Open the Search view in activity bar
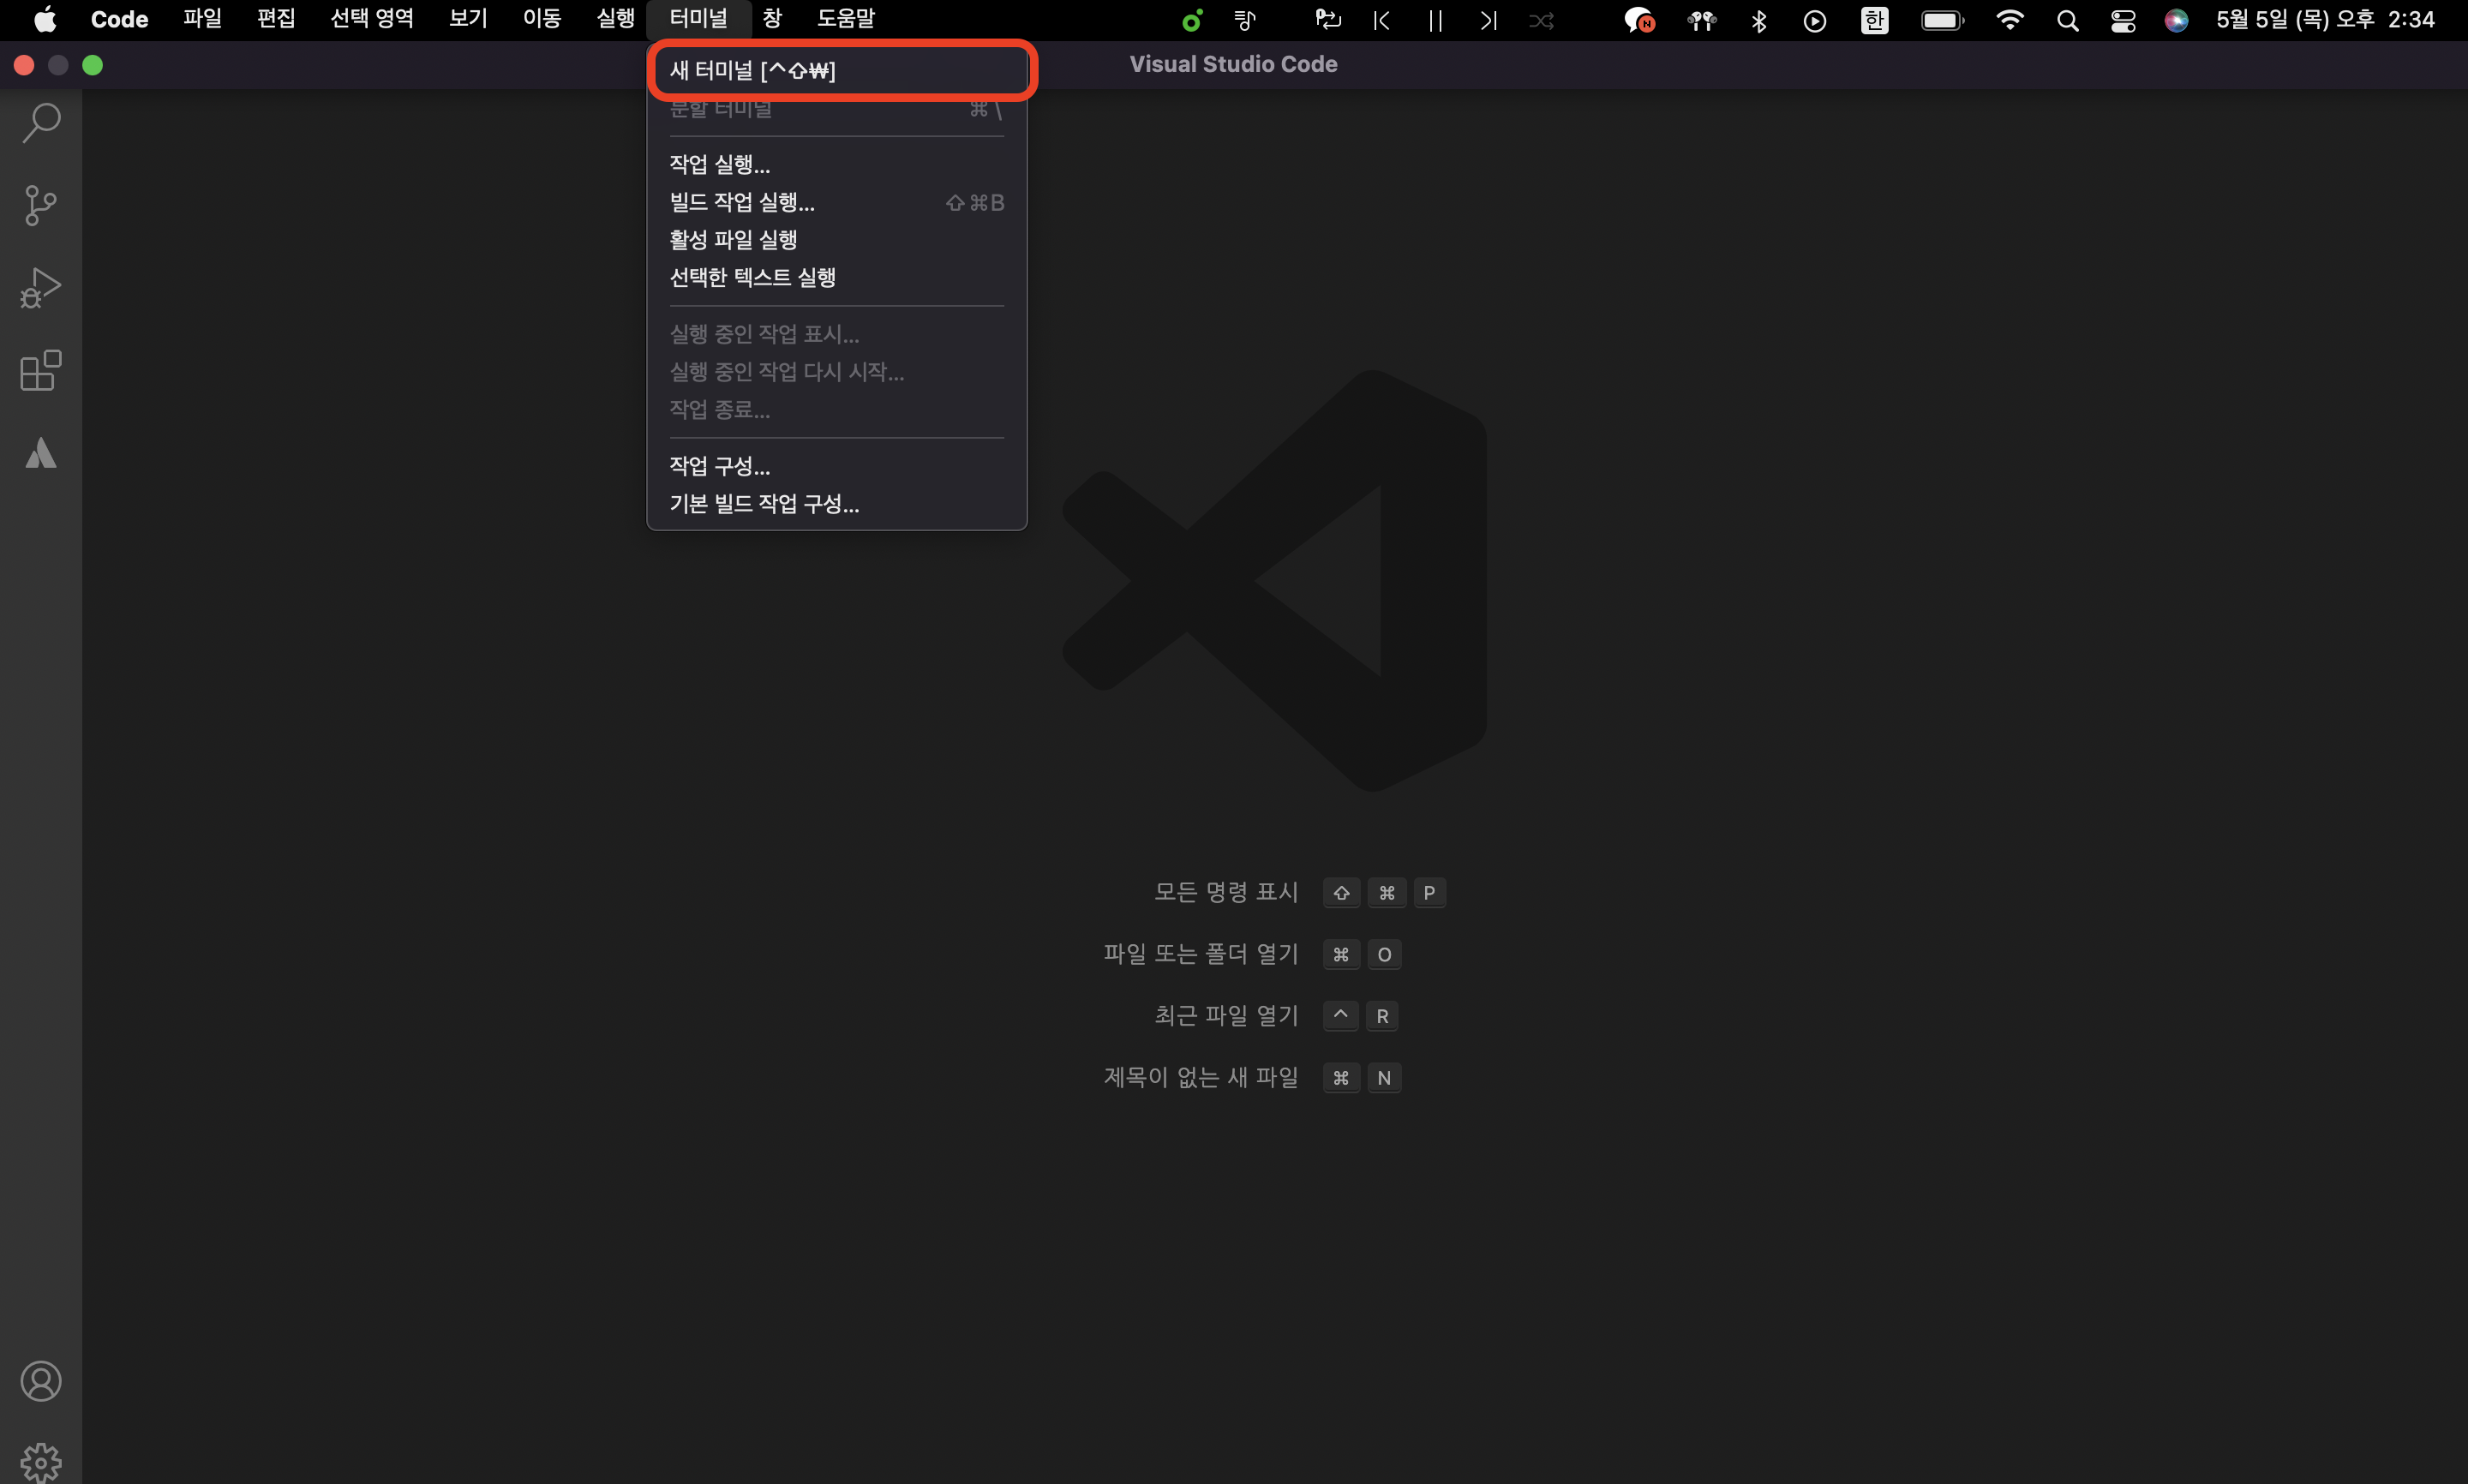Viewport: 2468px width, 1484px height. (x=41, y=123)
